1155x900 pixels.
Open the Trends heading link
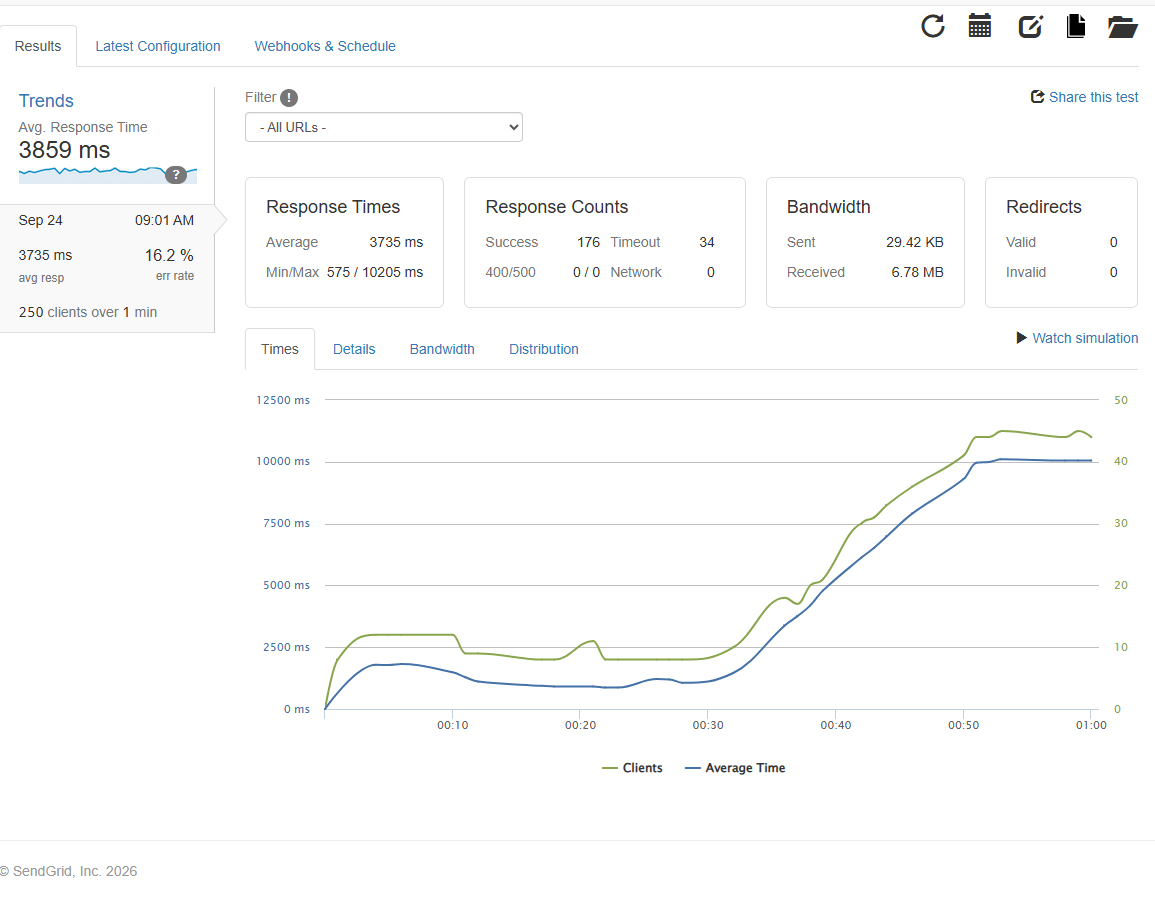46,101
